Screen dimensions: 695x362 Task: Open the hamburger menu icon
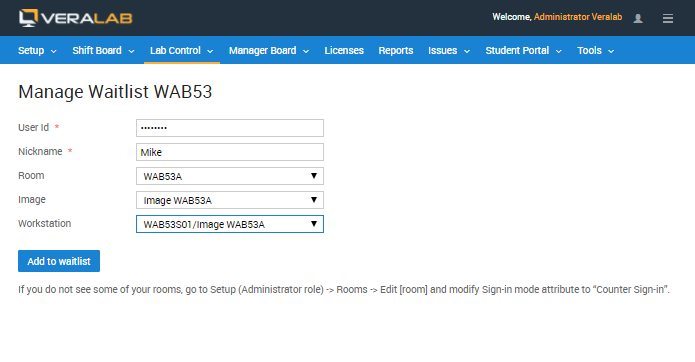[x=668, y=18]
